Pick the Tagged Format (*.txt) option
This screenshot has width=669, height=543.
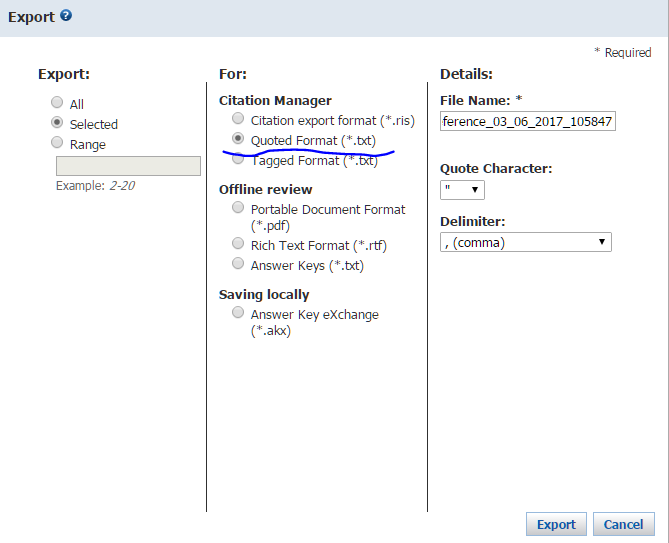(238, 159)
